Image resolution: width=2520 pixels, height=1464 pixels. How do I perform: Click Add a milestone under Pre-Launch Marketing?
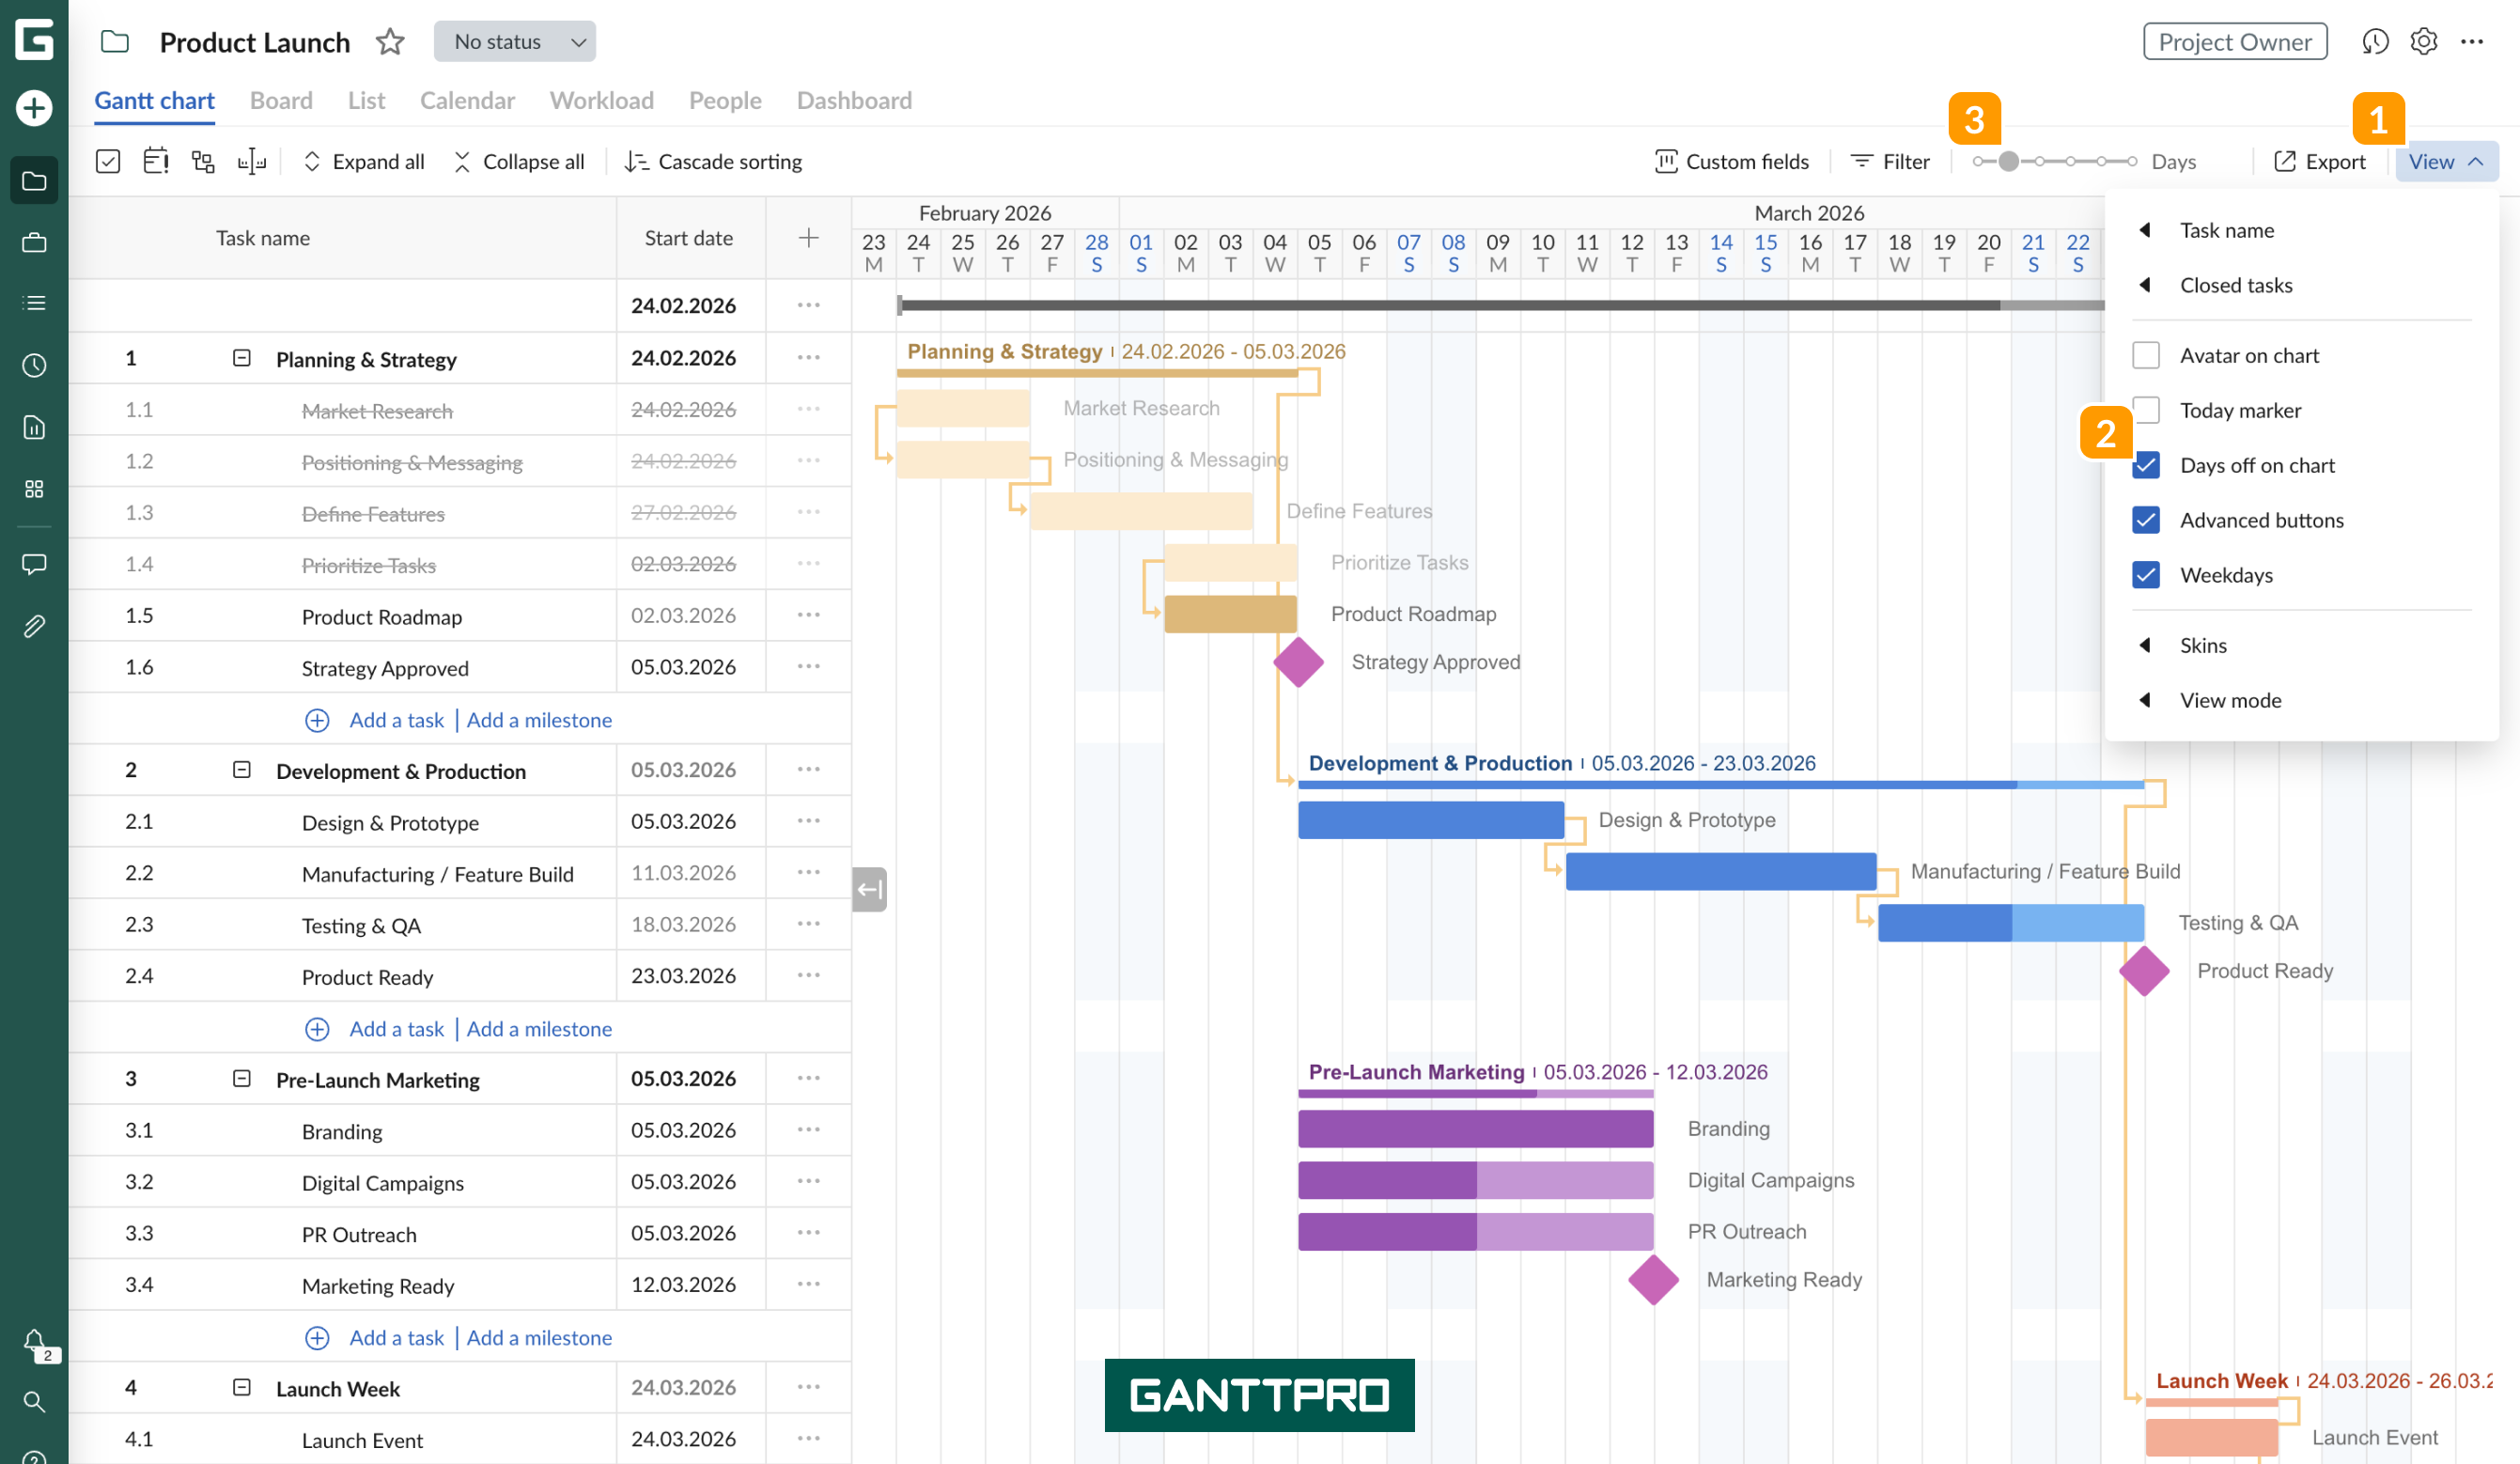pyautogui.click(x=539, y=1337)
